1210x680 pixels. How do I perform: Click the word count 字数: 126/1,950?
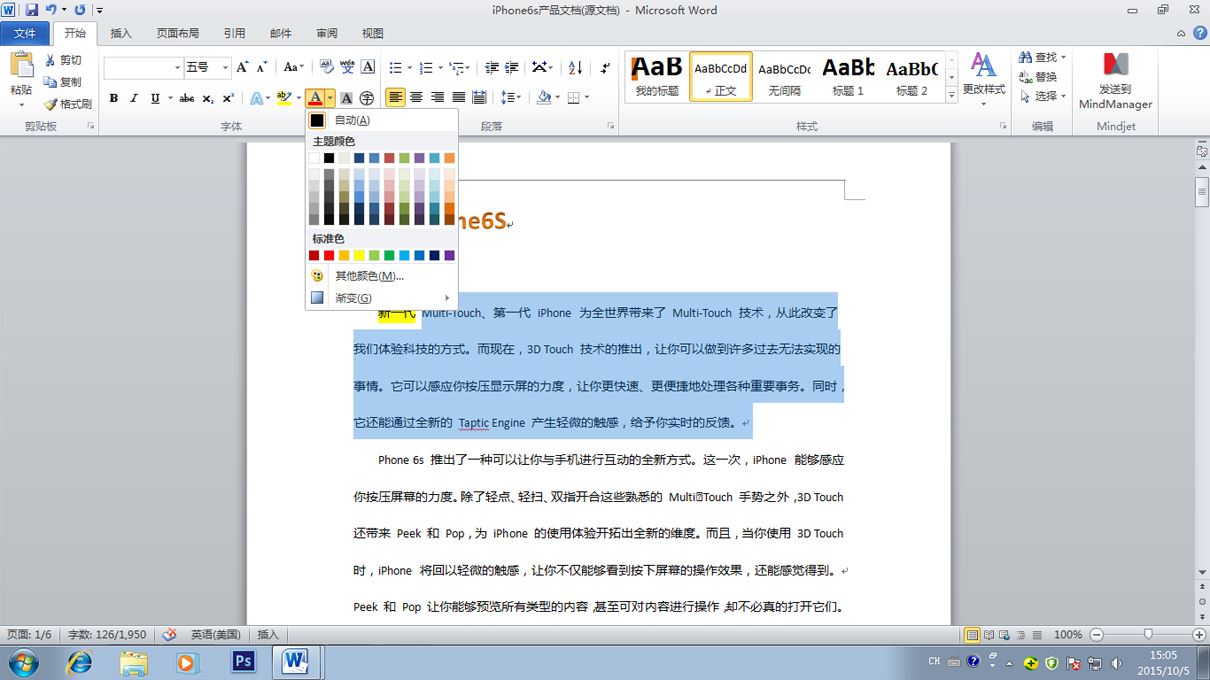107,635
